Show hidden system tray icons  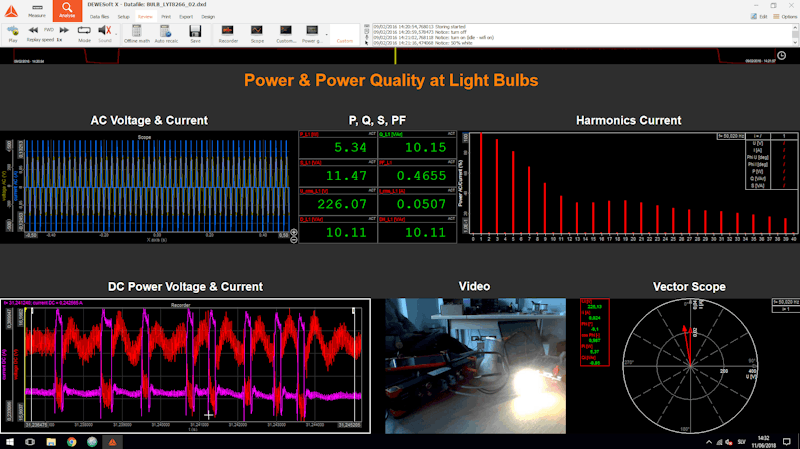pos(709,442)
